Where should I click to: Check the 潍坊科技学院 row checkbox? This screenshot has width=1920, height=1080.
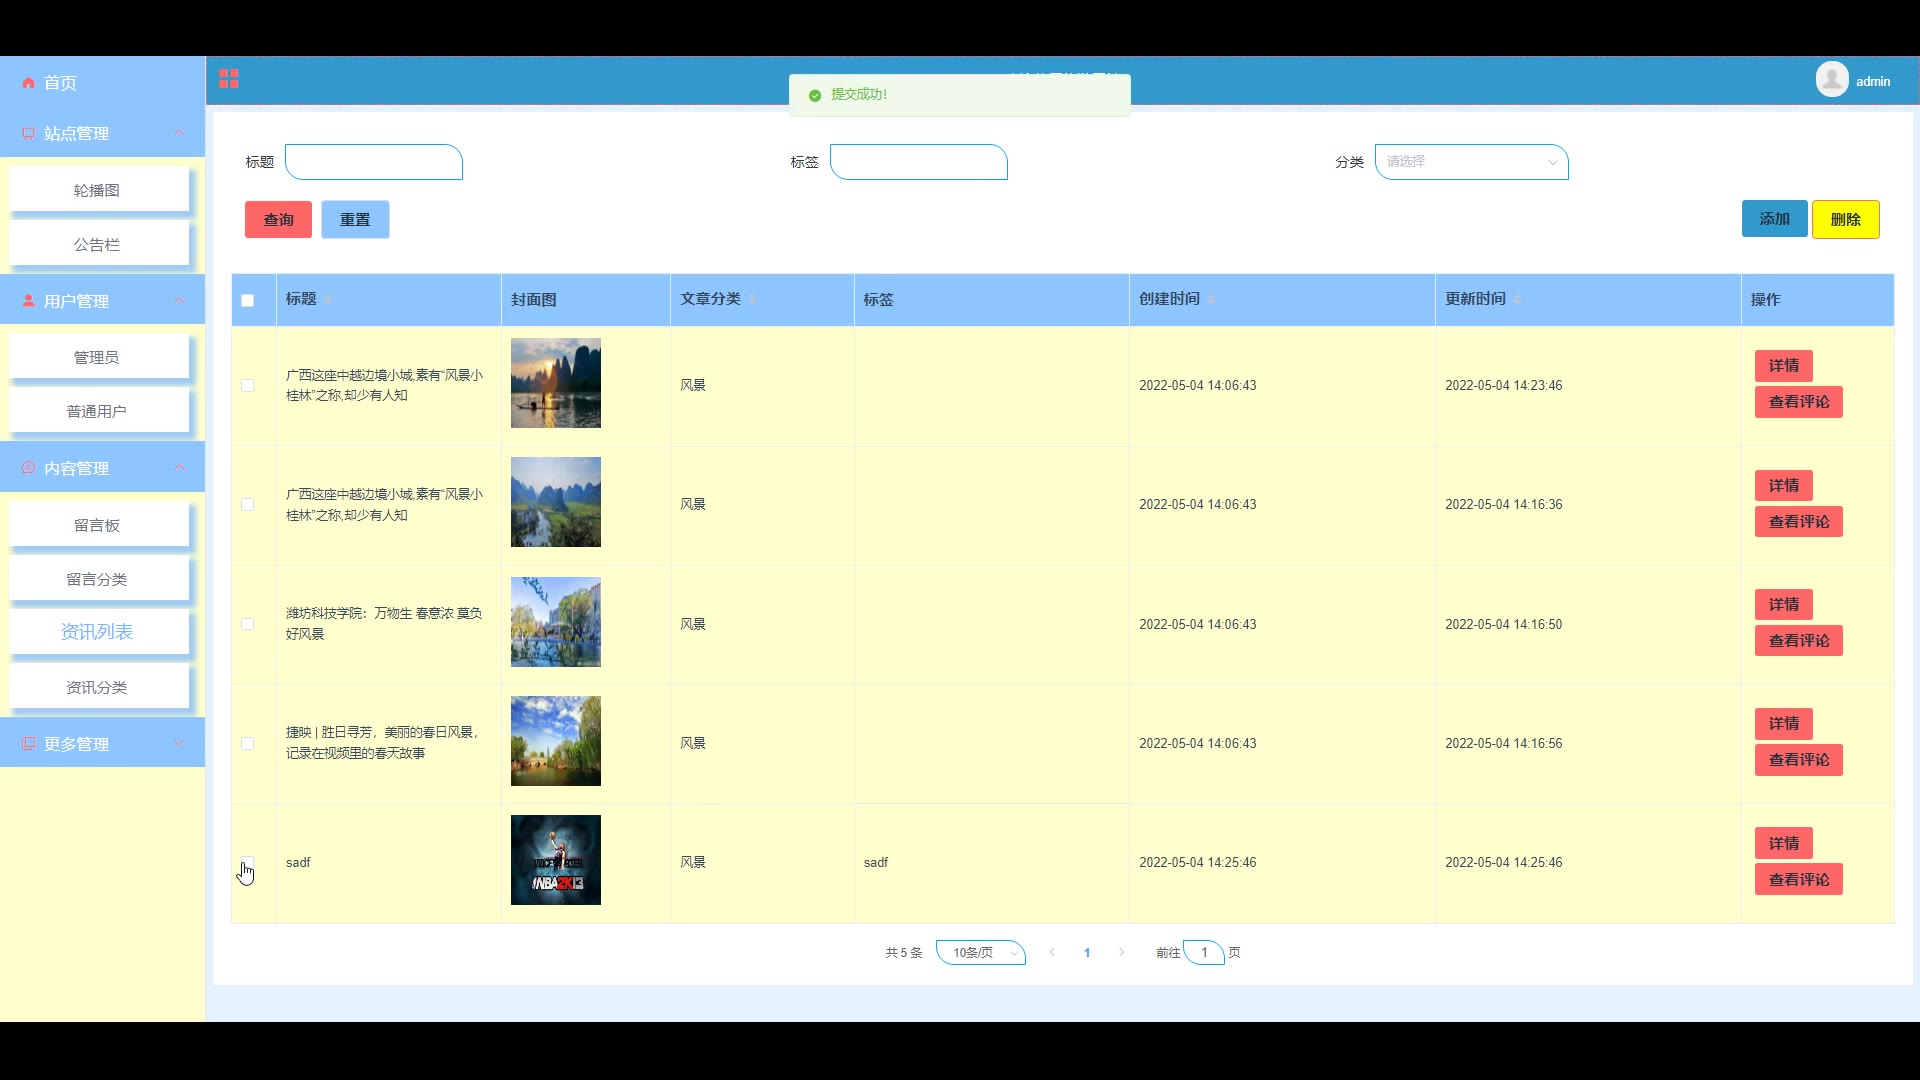[248, 624]
